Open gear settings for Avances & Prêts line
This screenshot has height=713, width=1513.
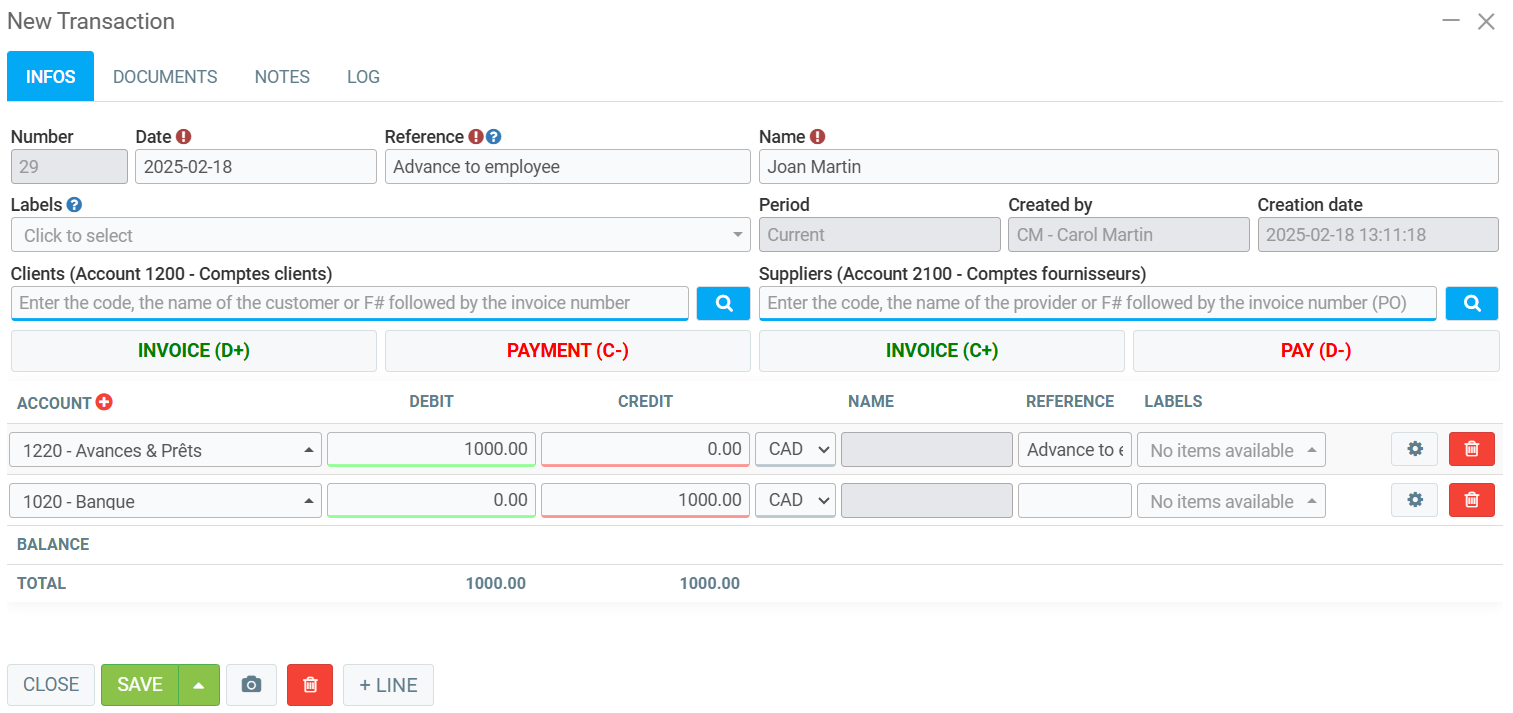(x=1414, y=450)
